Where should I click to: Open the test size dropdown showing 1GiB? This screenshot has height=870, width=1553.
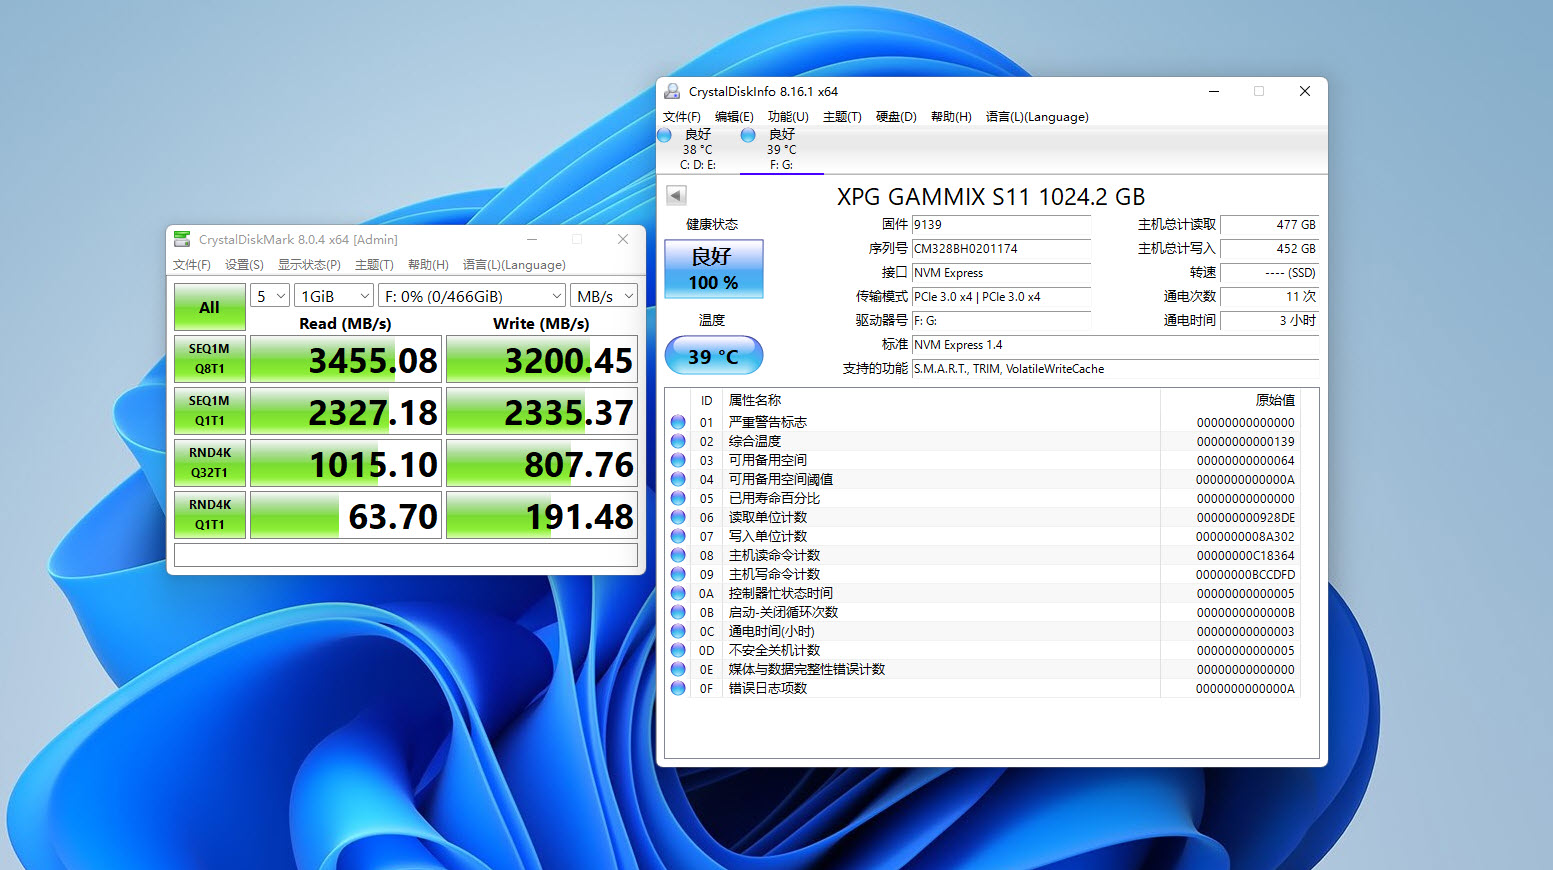tap(333, 295)
